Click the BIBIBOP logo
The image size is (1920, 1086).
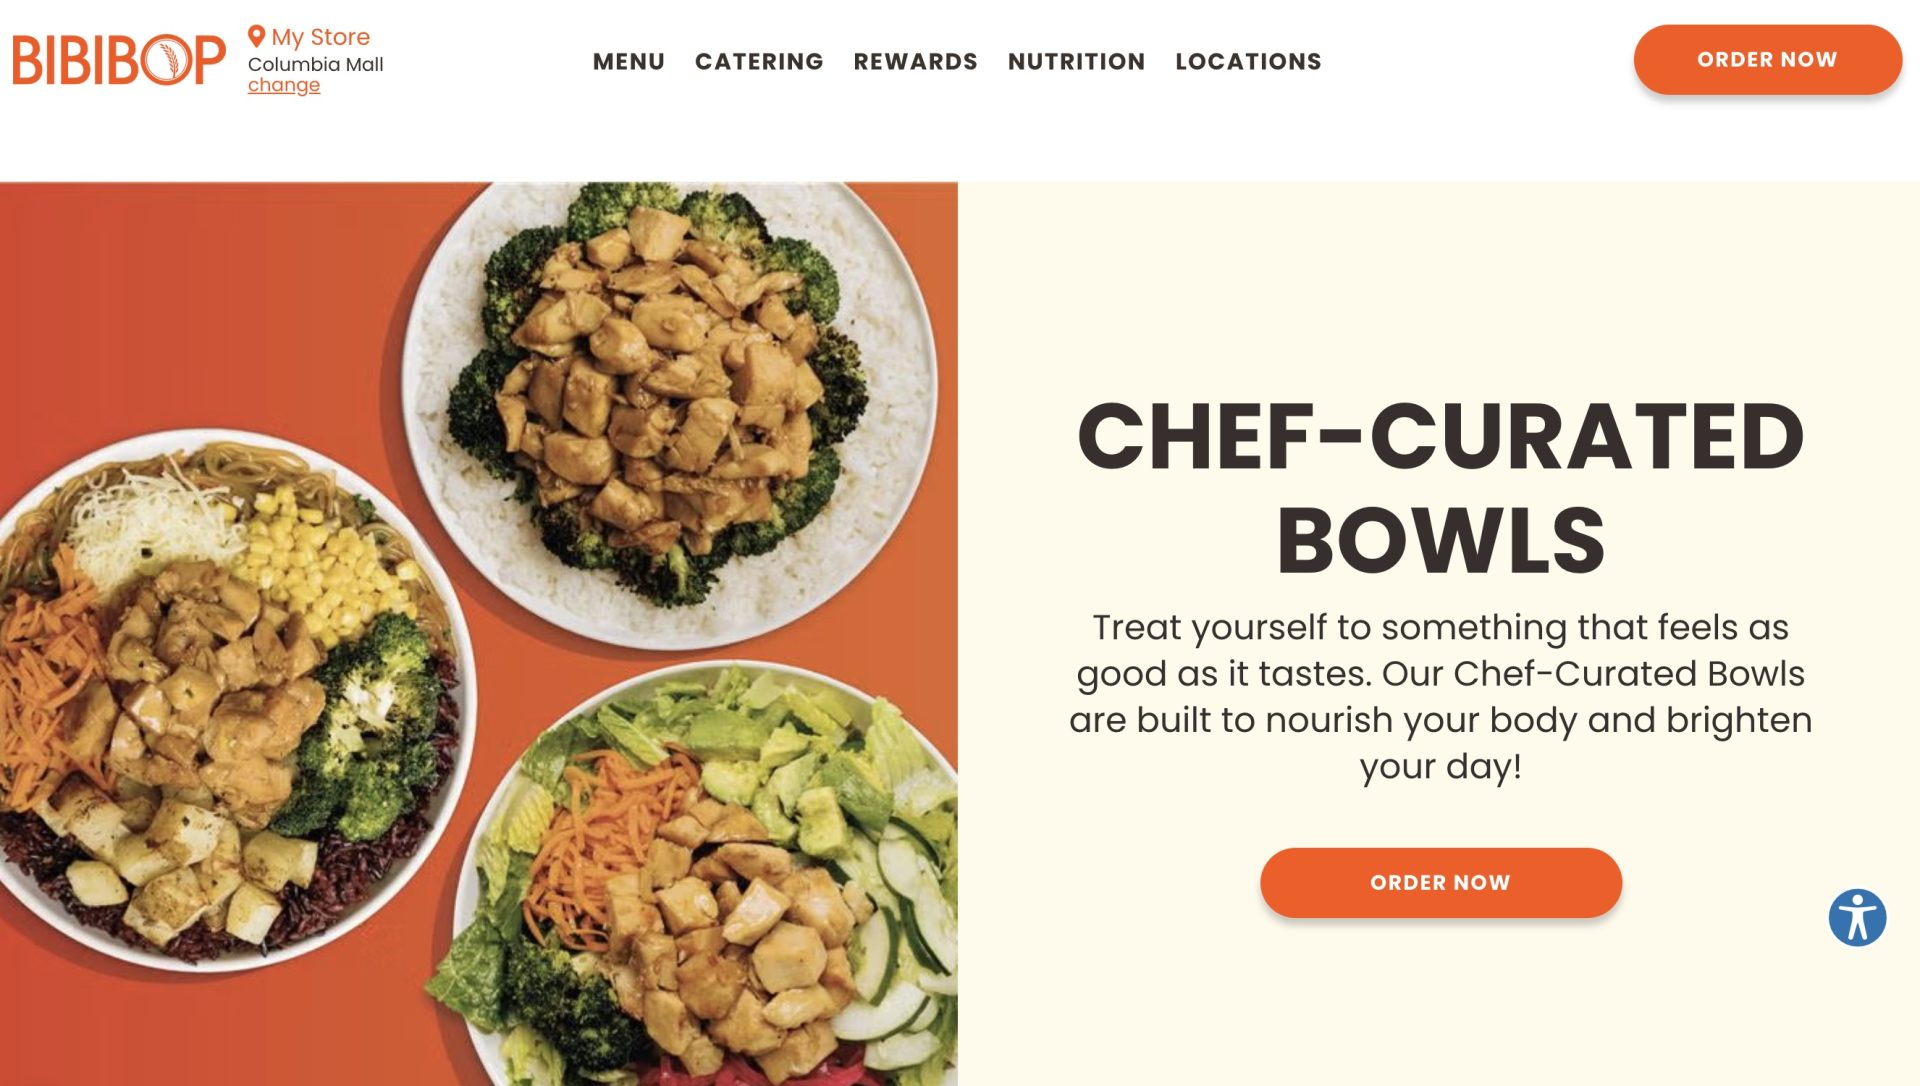(x=119, y=60)
